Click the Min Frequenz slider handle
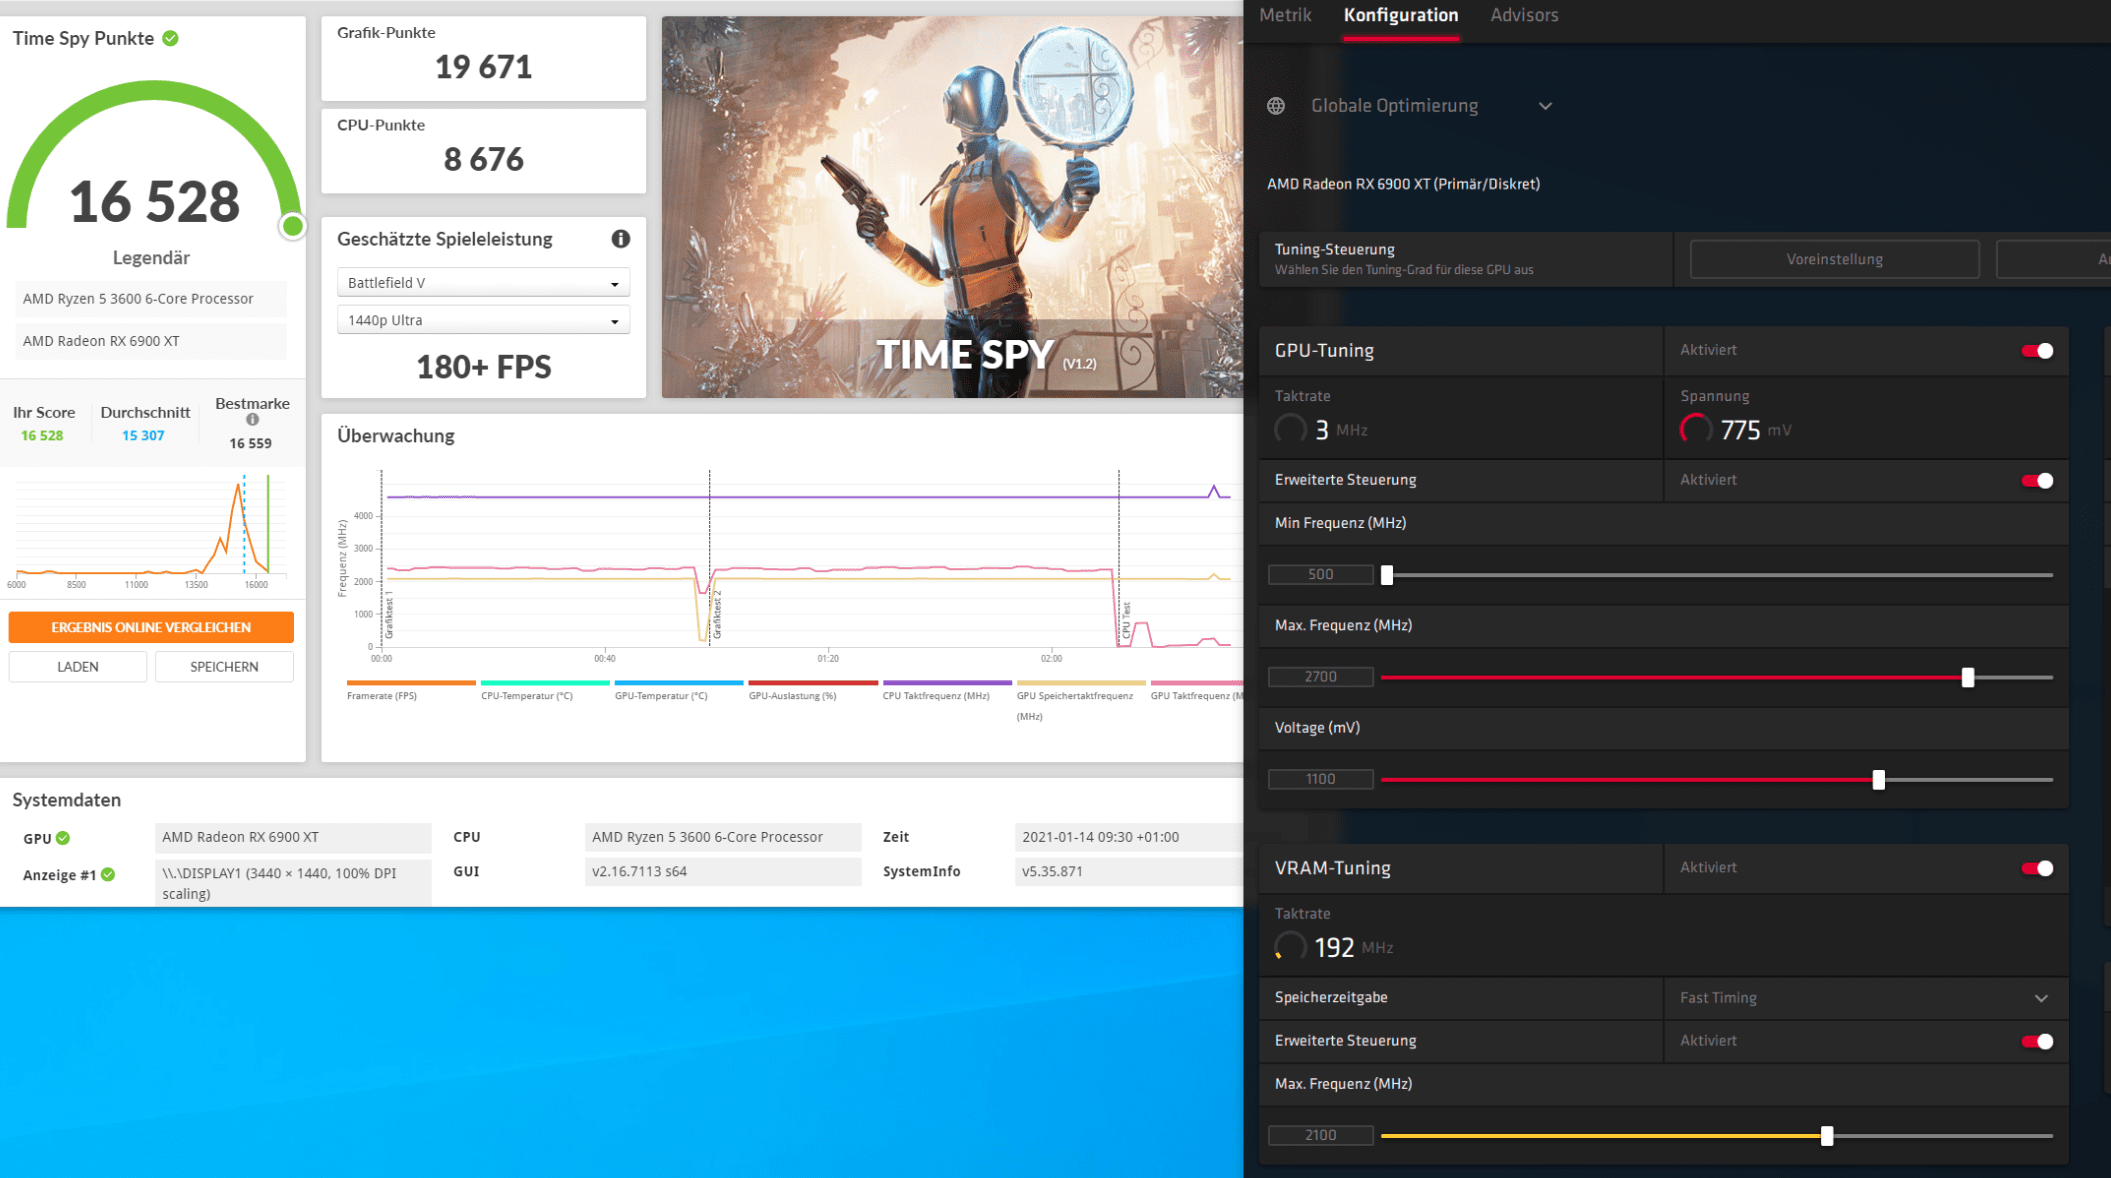This screenshot has height=1178, width=2111. [1387, 575]
